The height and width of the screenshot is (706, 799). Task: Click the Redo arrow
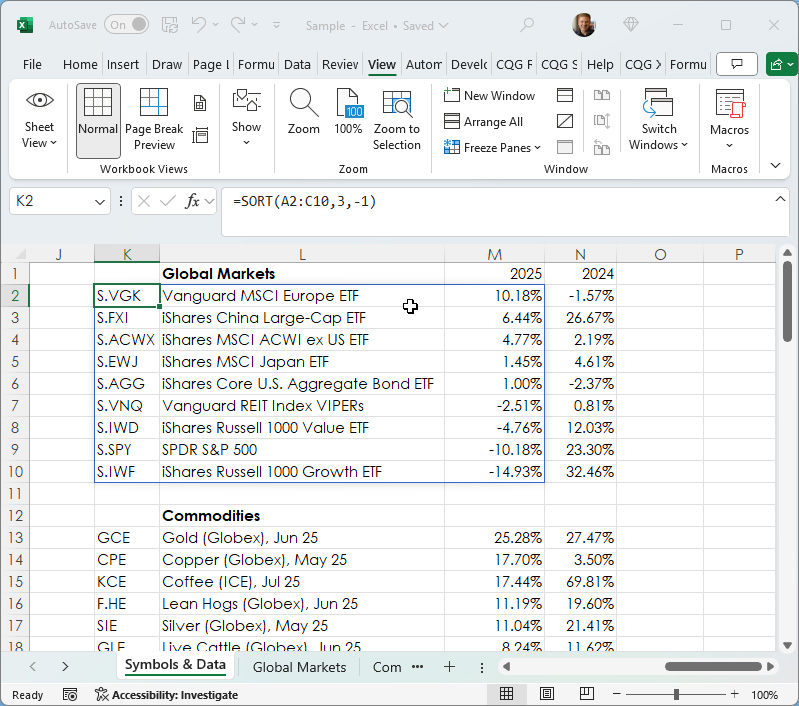[x=238, y=24]
